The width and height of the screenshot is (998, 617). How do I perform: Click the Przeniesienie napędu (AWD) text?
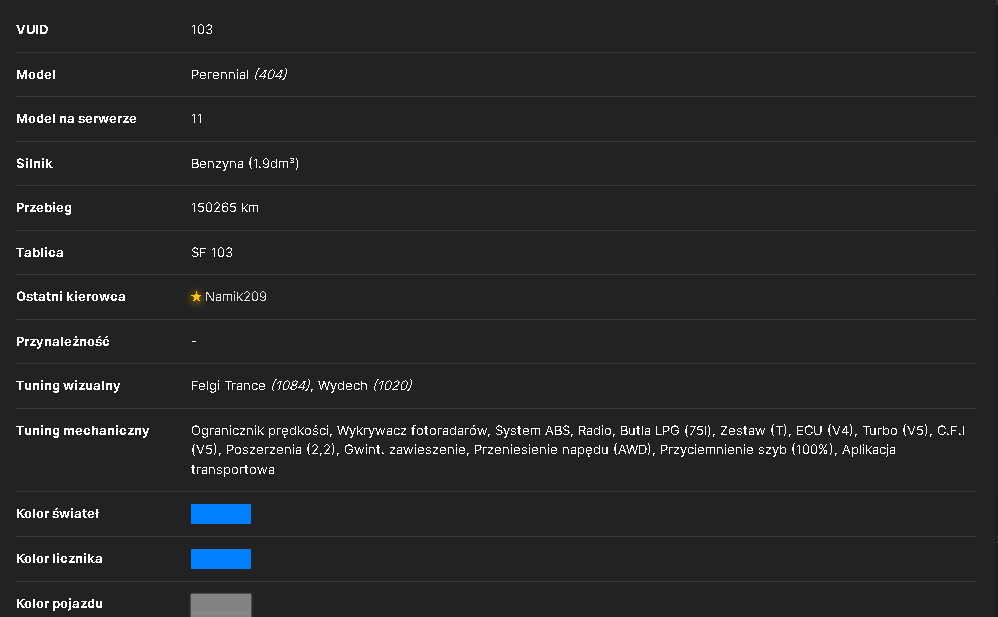coord(563,450)
